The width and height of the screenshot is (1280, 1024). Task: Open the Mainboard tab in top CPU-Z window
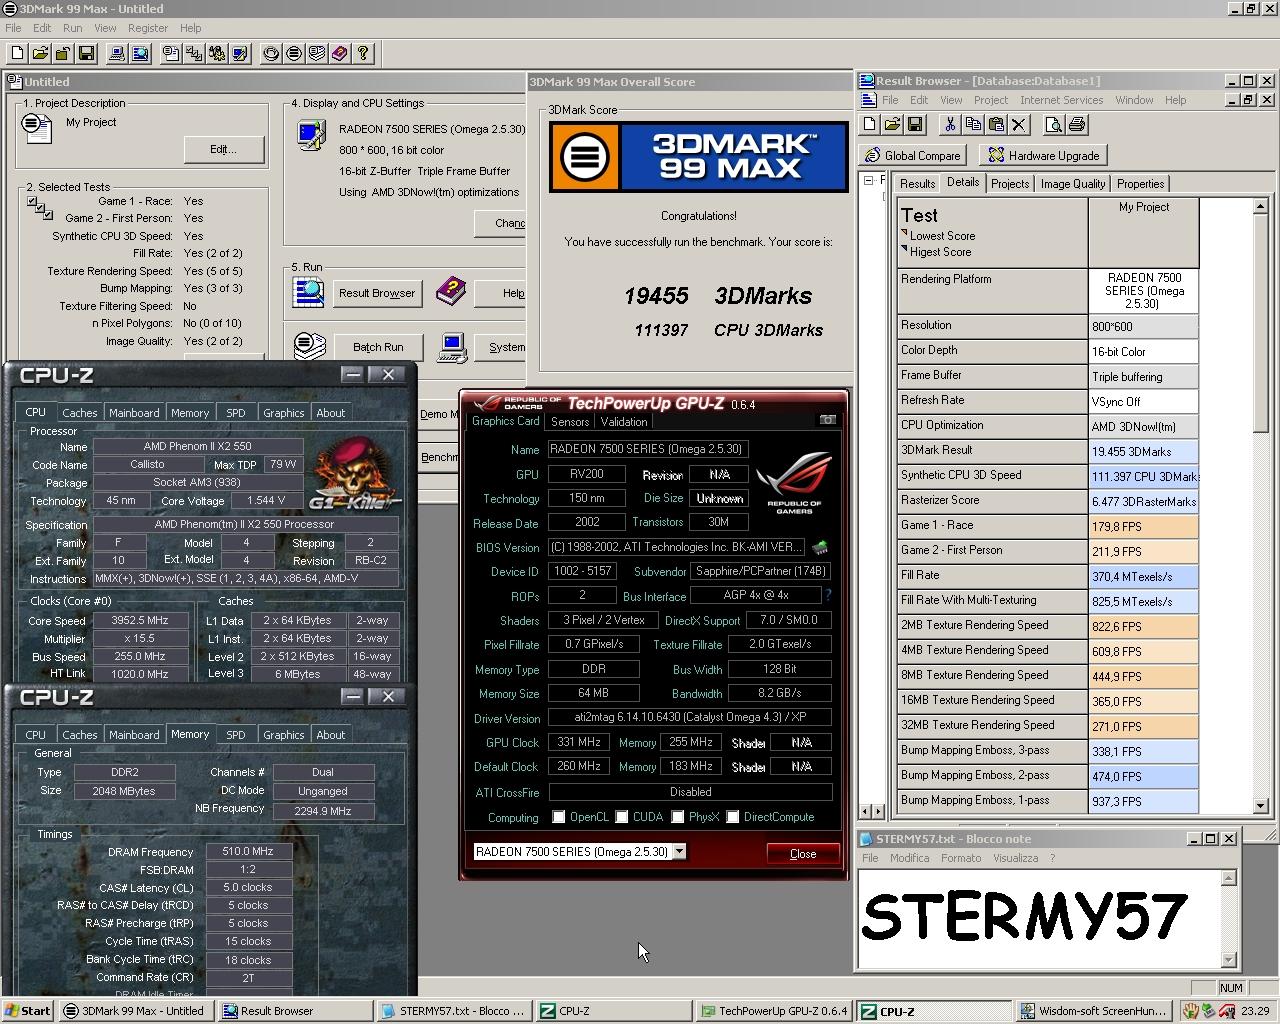pos(134,412)
